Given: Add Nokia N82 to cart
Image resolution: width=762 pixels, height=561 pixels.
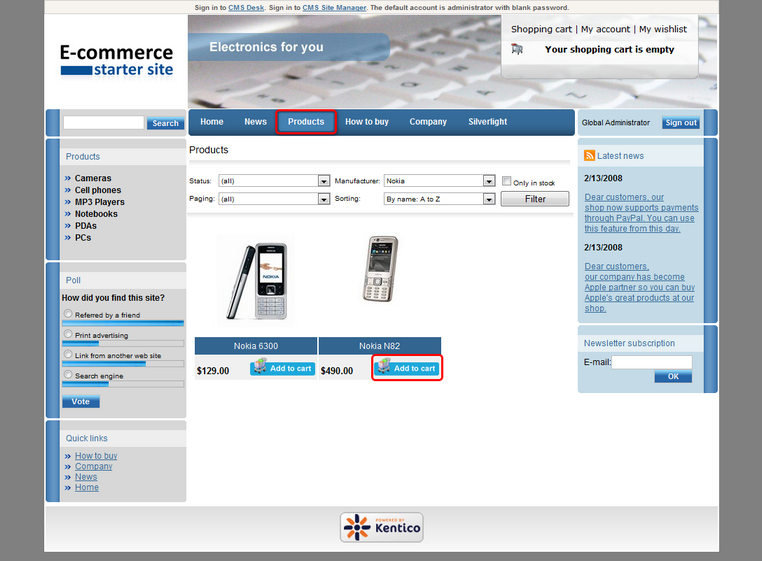Looking at the screenshot, I should coord(407,368).
